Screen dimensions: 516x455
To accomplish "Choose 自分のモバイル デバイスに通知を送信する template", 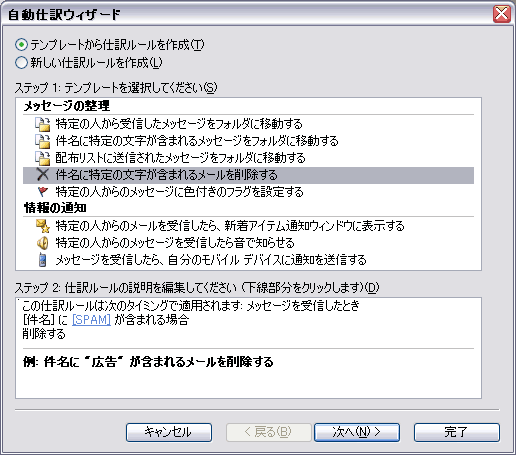I will click(x=248, y=260).
